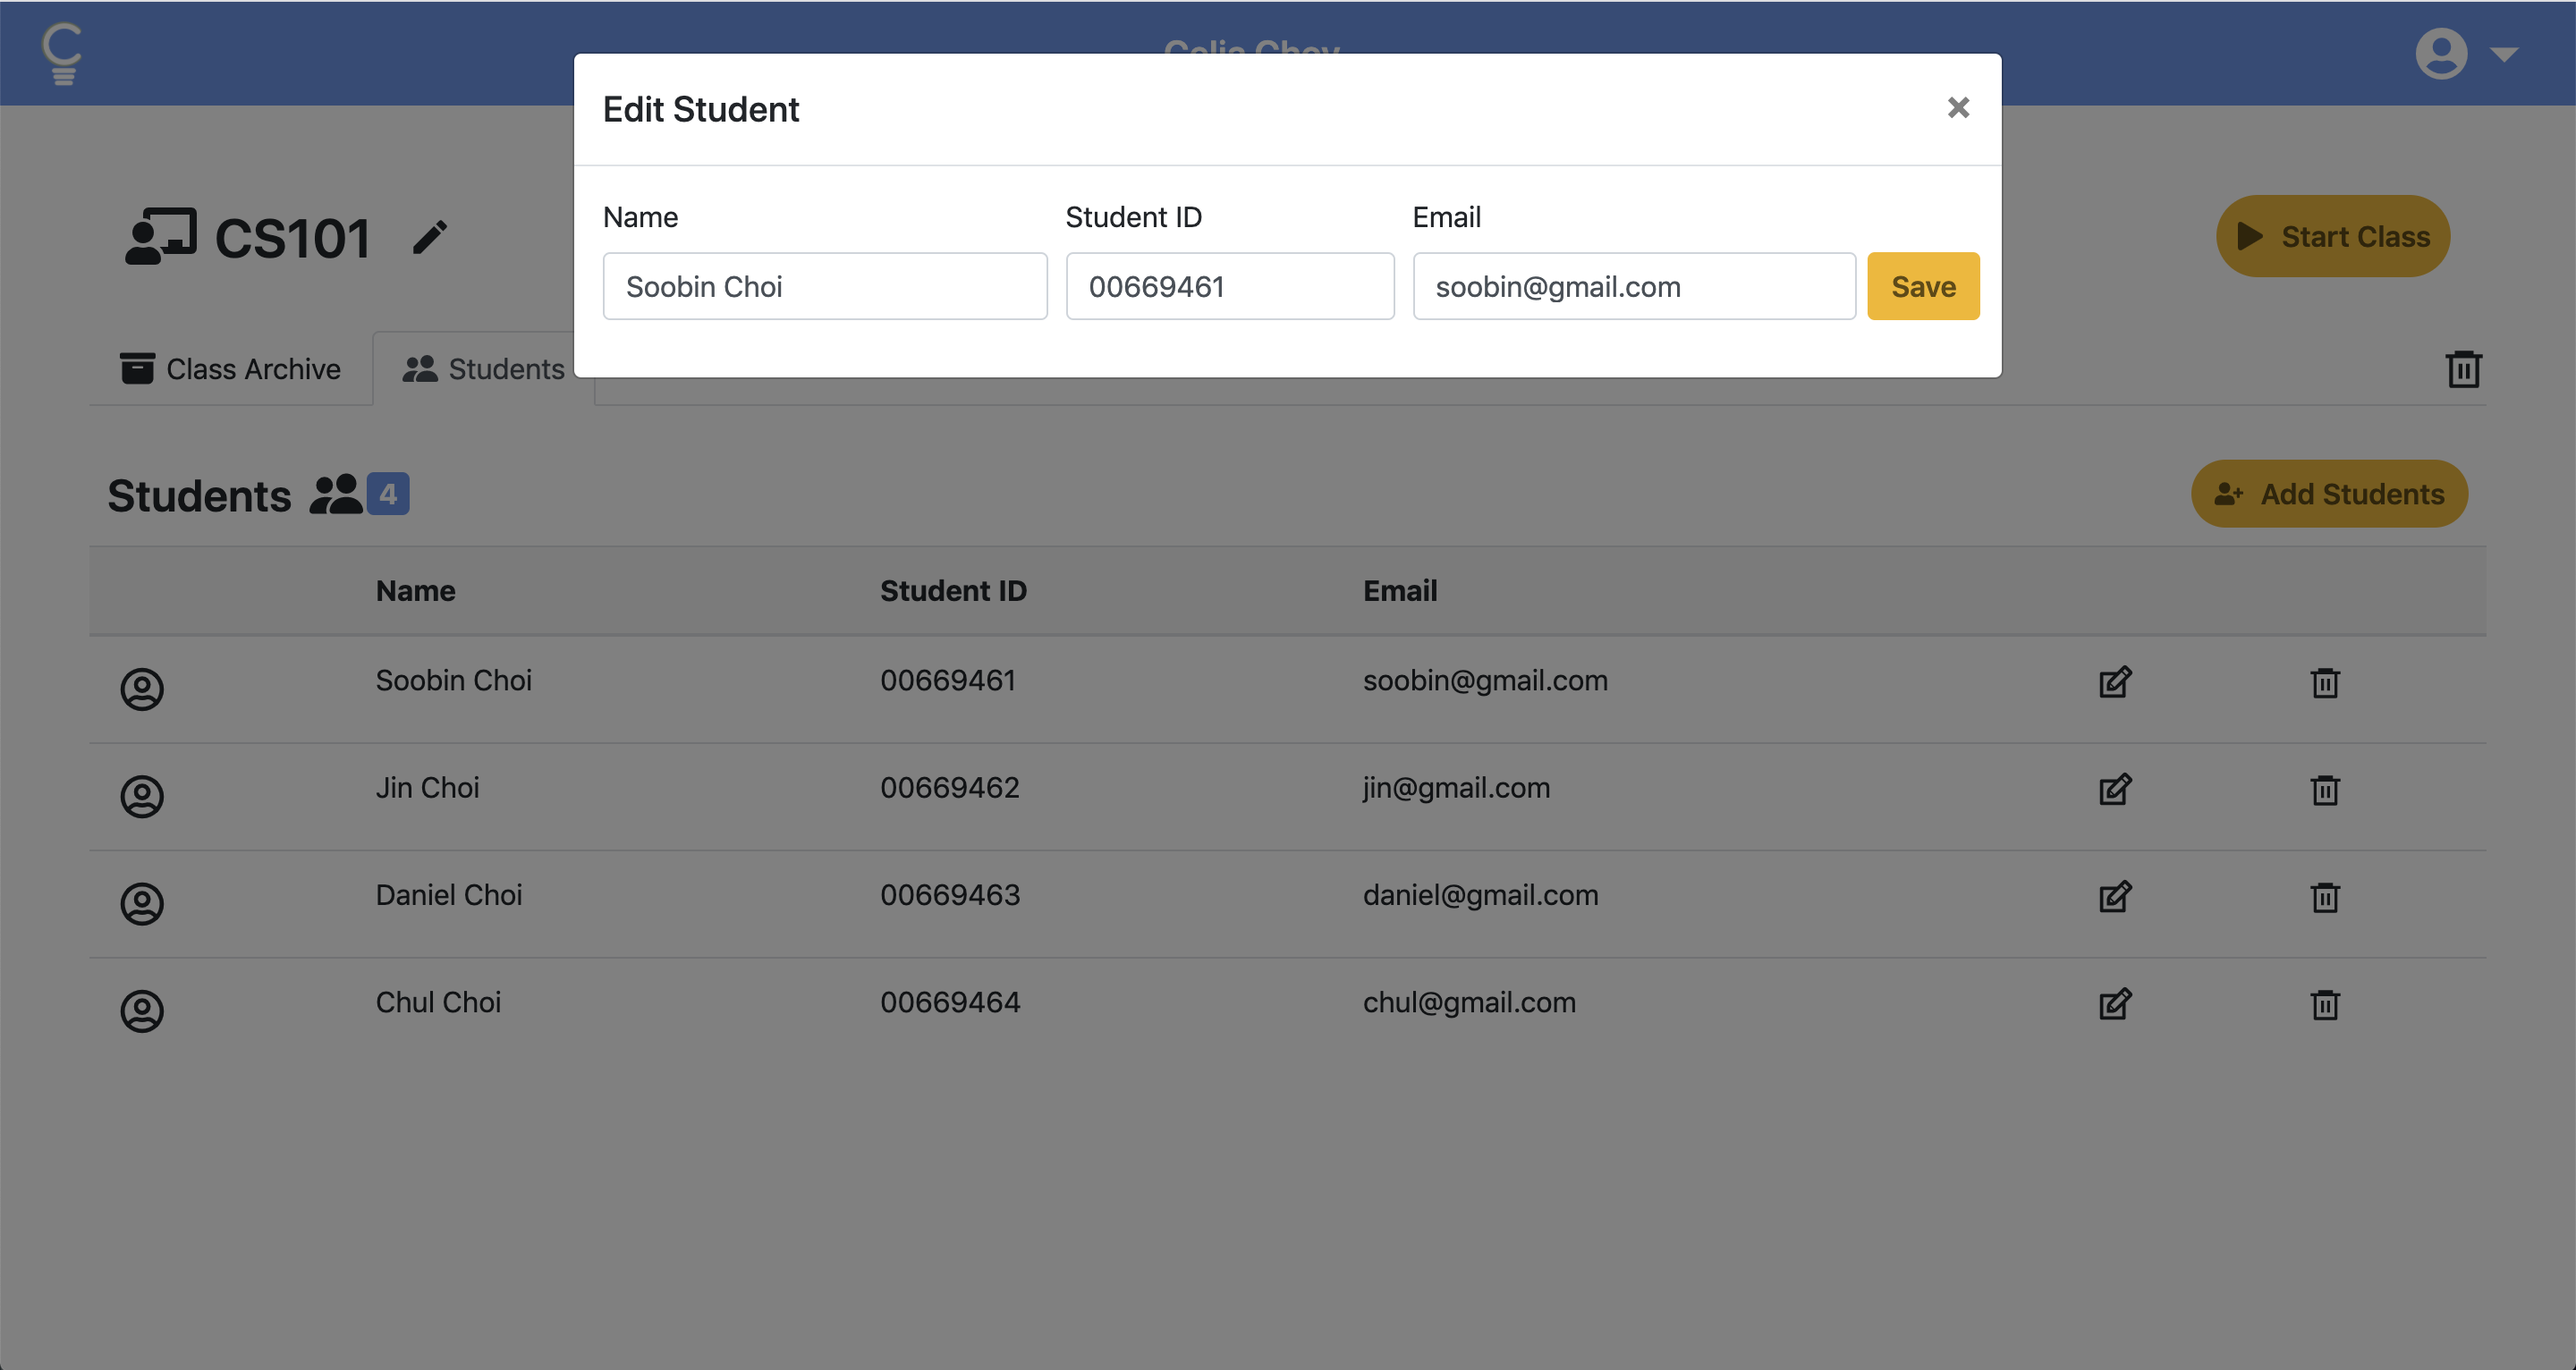Select the Students tab
2576x1370 pixels.
[484, 369]
